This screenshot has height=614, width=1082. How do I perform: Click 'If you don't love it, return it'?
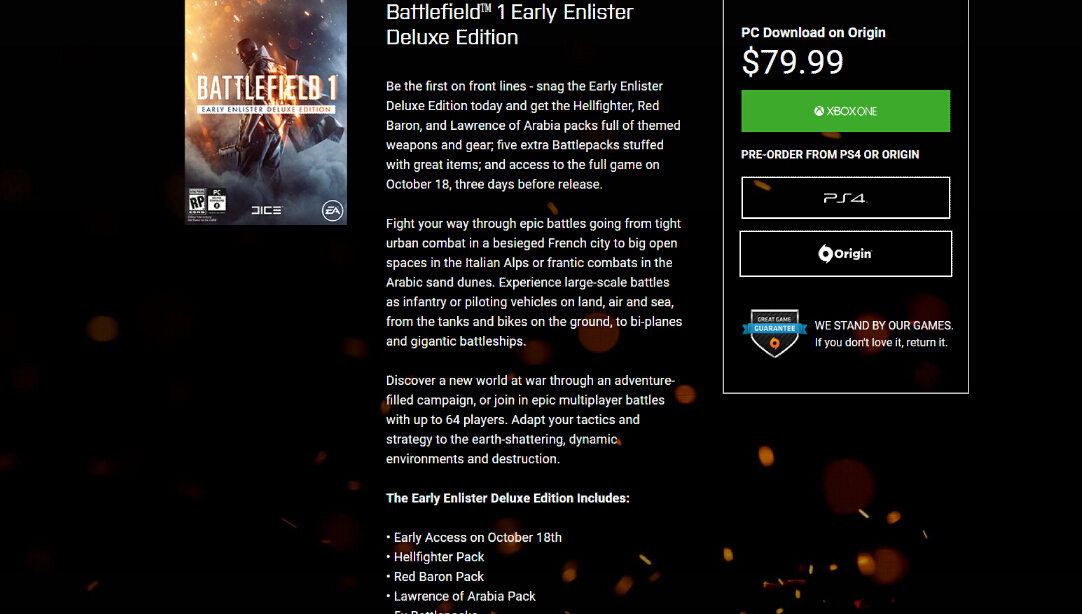coord(881,343)
